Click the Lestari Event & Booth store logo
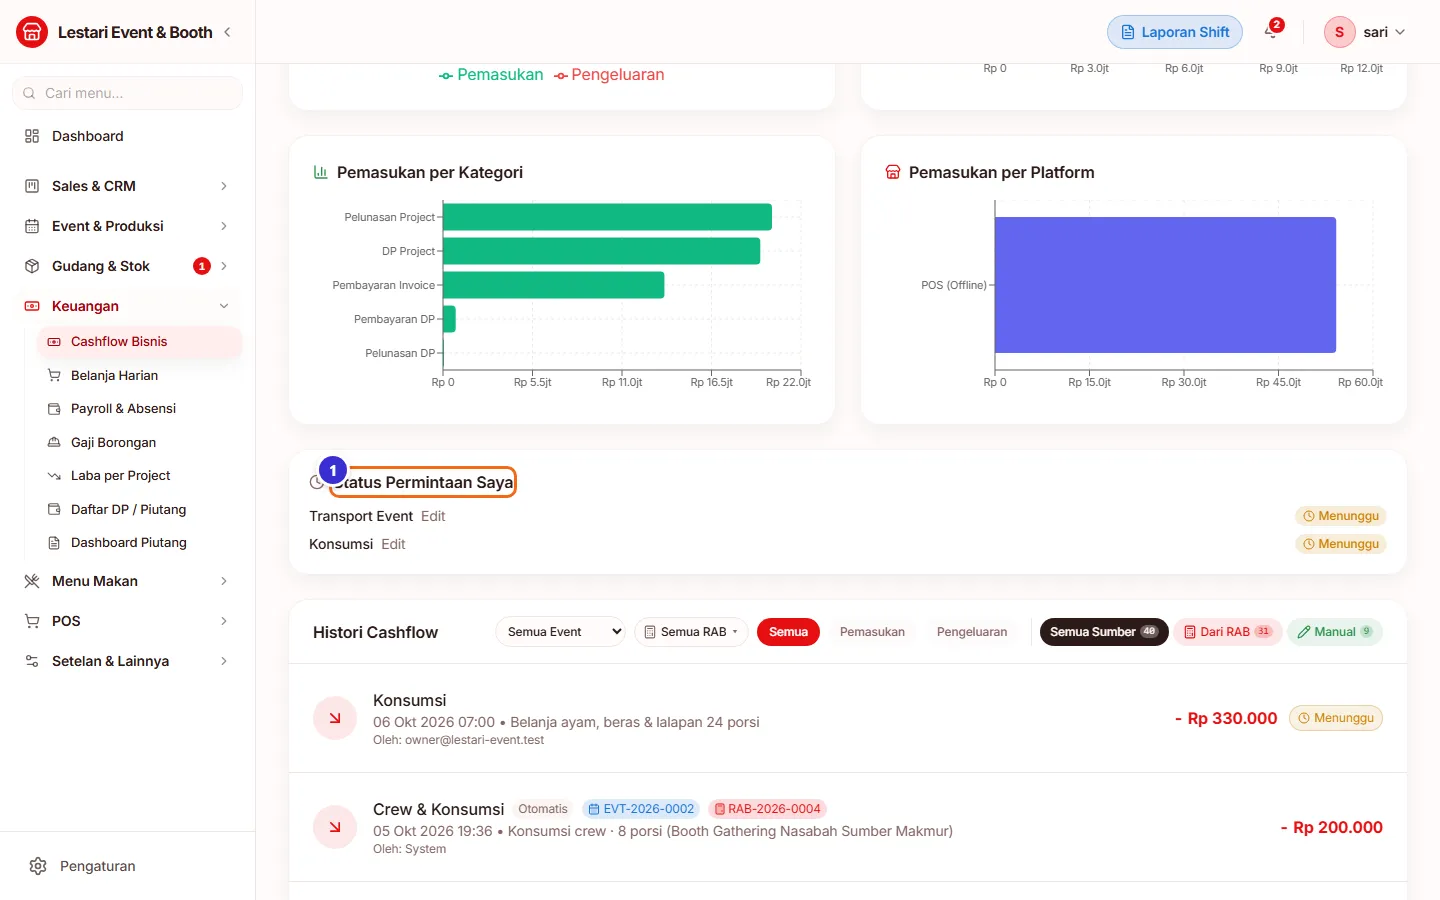Image resolution: width=1440 pixels, height=900 pixels. [x=32, y=32]
